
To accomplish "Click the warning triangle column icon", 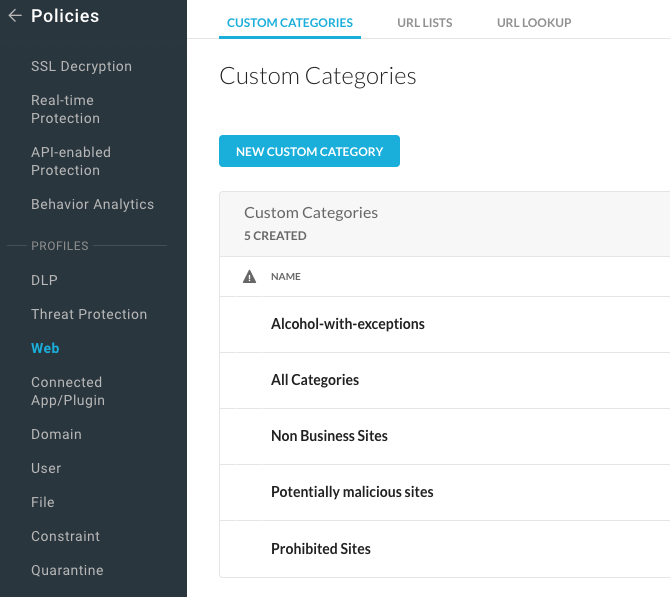I will [250, 277].
